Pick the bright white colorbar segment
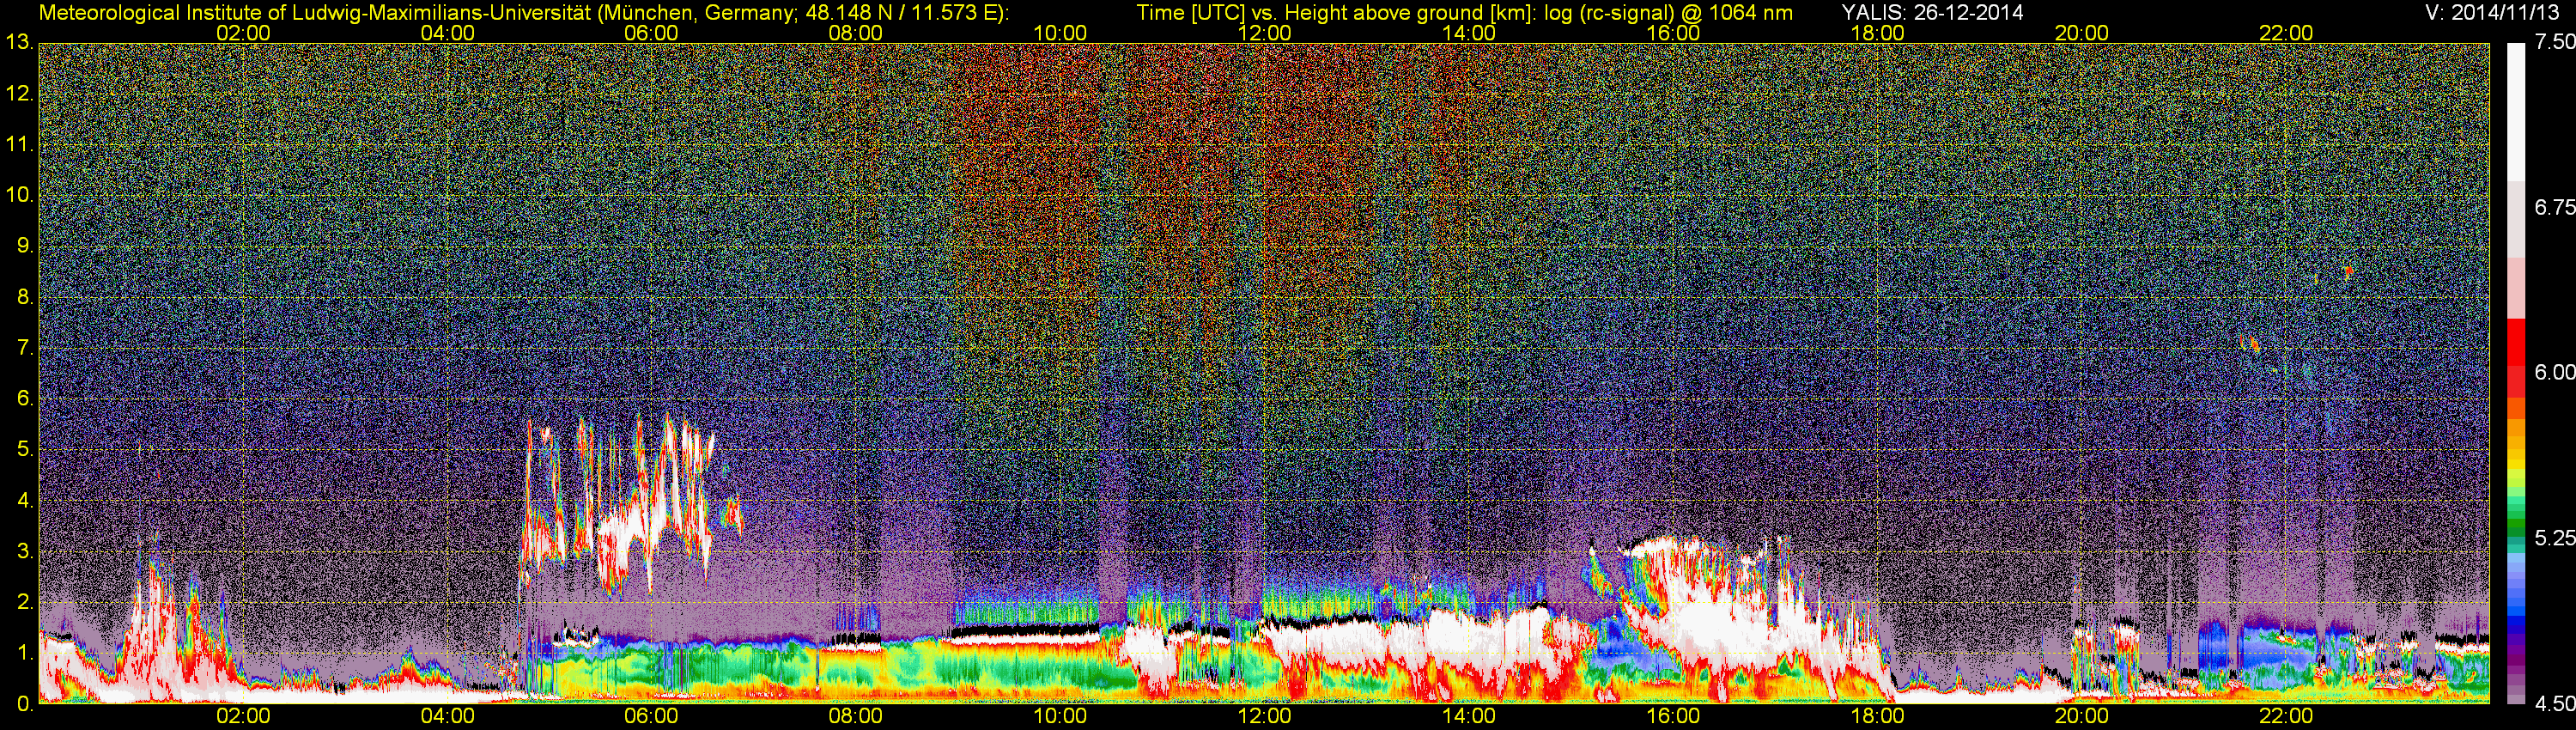2576x730 pixels. click(2515, 112)
